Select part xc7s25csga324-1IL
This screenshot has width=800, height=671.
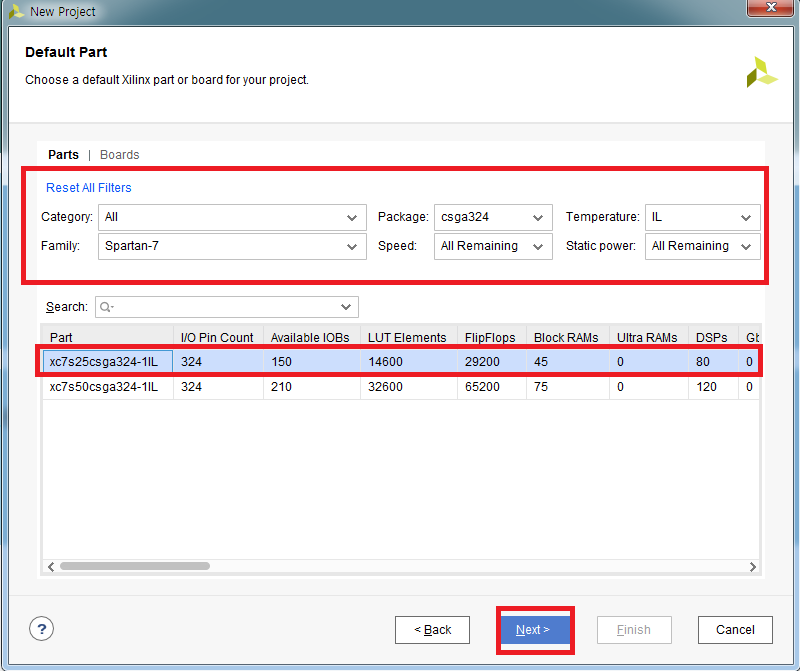coord(108,362)
